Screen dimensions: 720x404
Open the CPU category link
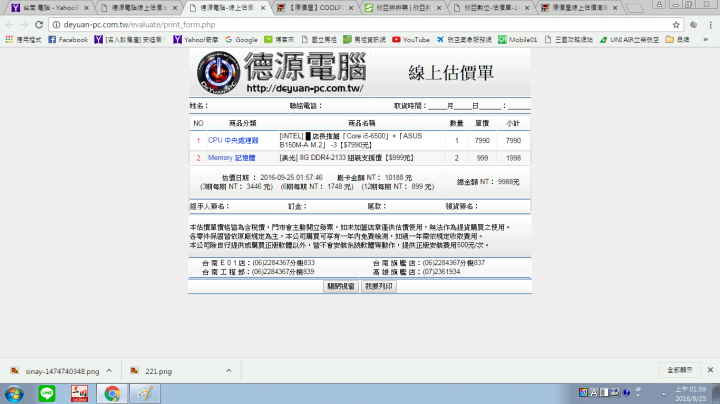(233, 140)
